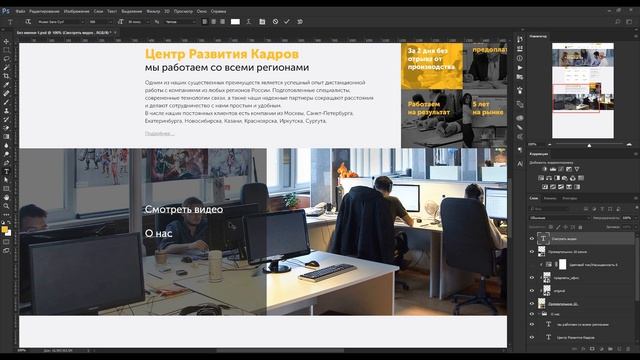The image size is (640, 360).
Task: Open the font family dropdown
Action: (x=60, y=22)
